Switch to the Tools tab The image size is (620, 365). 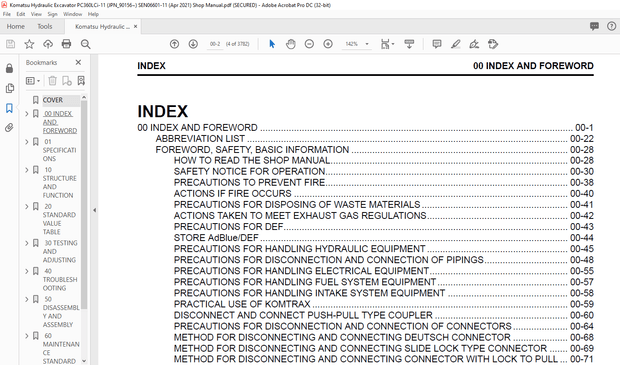click(45, 26)
